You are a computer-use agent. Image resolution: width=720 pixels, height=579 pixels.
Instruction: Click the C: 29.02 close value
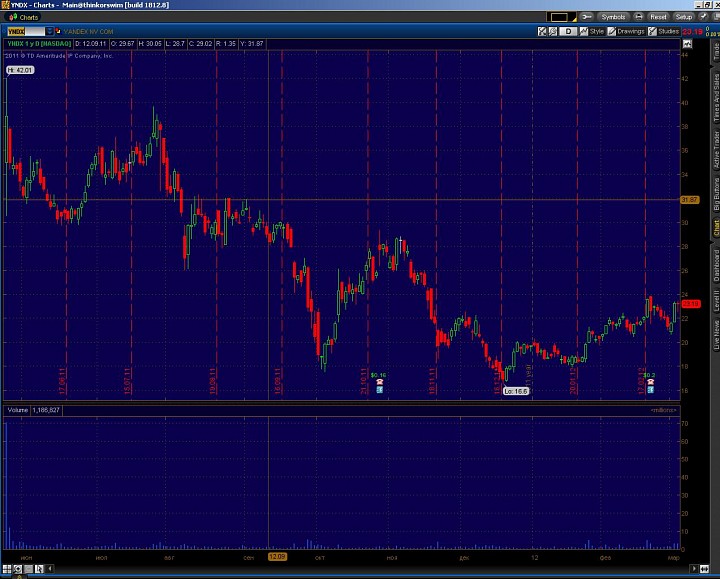coord(201,44)
